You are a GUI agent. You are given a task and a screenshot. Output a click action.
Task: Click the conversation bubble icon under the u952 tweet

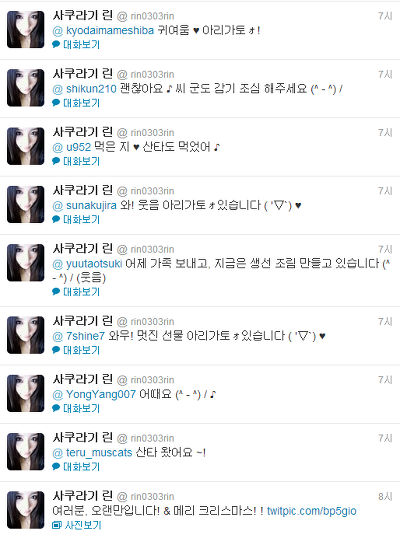(56, 161)
